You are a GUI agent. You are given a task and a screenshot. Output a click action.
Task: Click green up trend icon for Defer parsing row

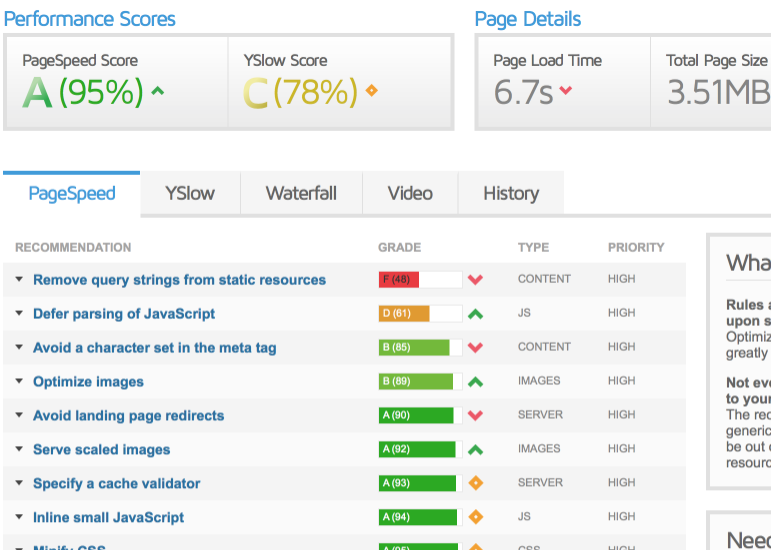[x=475, y=314]
